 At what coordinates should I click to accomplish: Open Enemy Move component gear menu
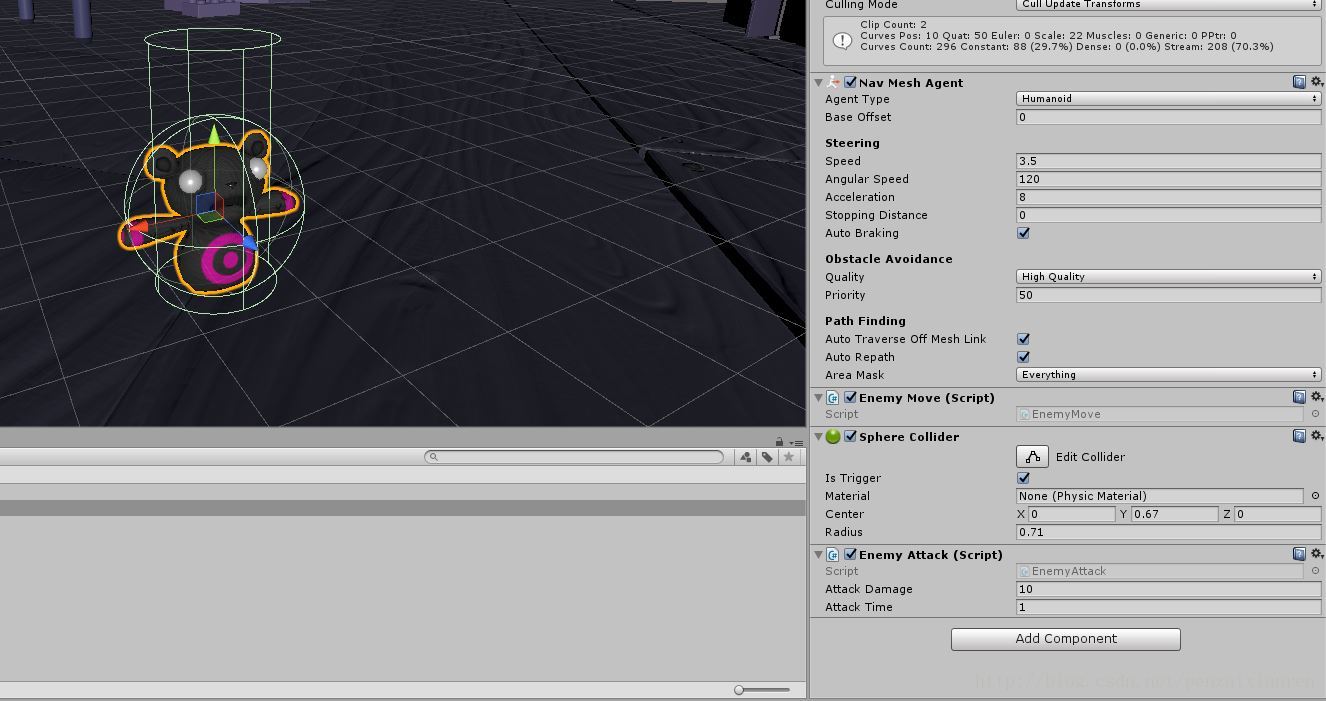(1317, 397)
